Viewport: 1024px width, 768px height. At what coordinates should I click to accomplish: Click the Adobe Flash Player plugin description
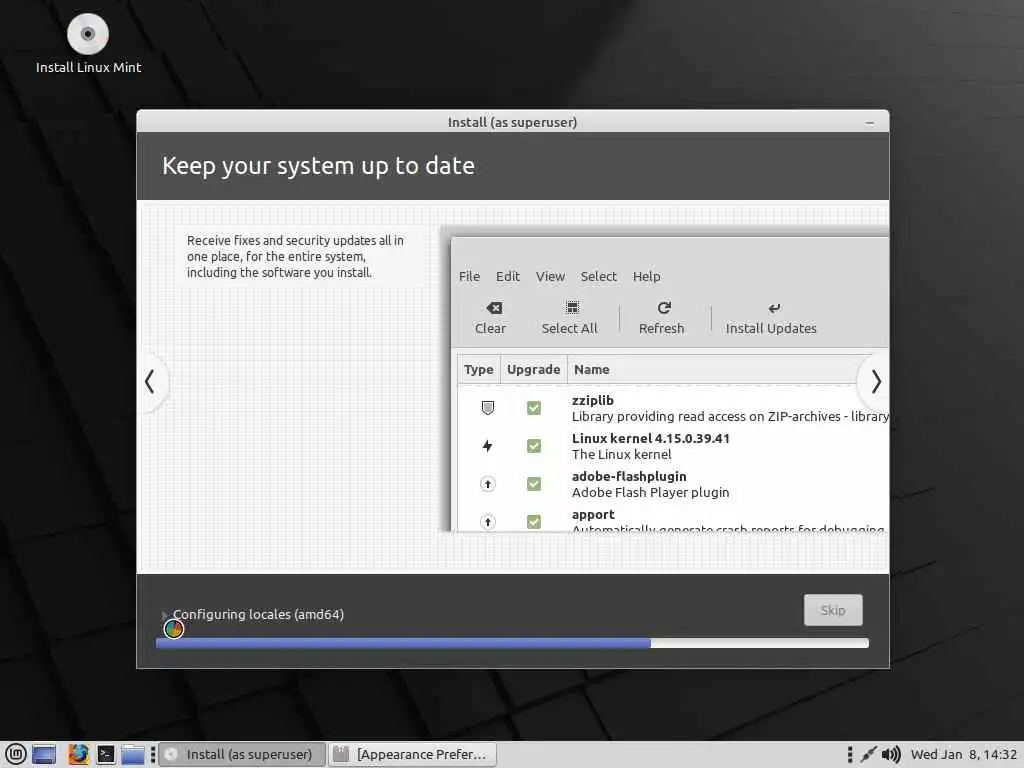[x=650, y=492]
